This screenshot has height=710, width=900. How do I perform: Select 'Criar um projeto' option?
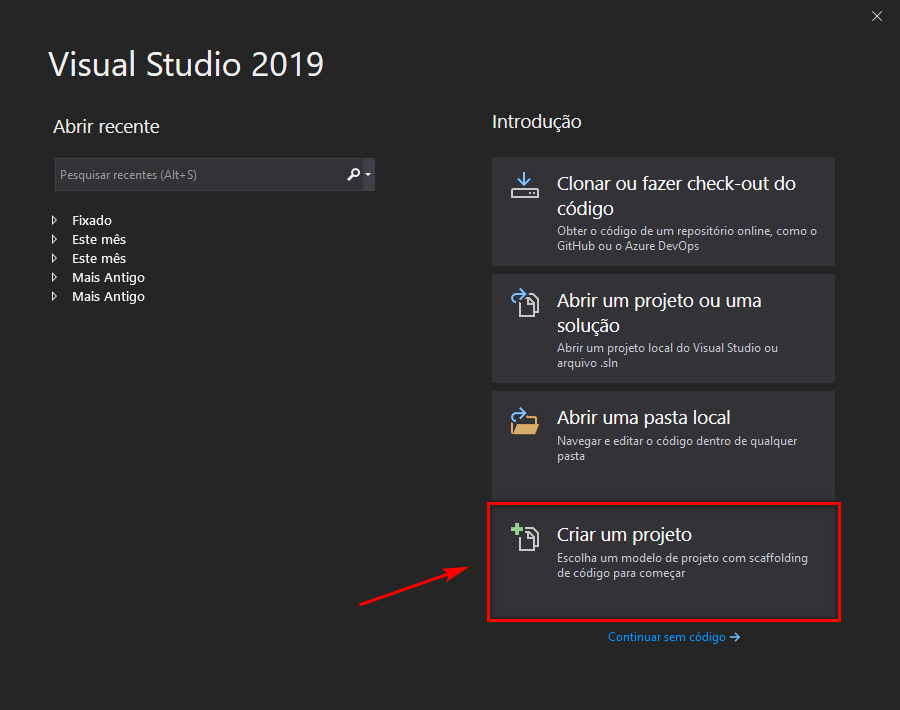pos(663,561)
